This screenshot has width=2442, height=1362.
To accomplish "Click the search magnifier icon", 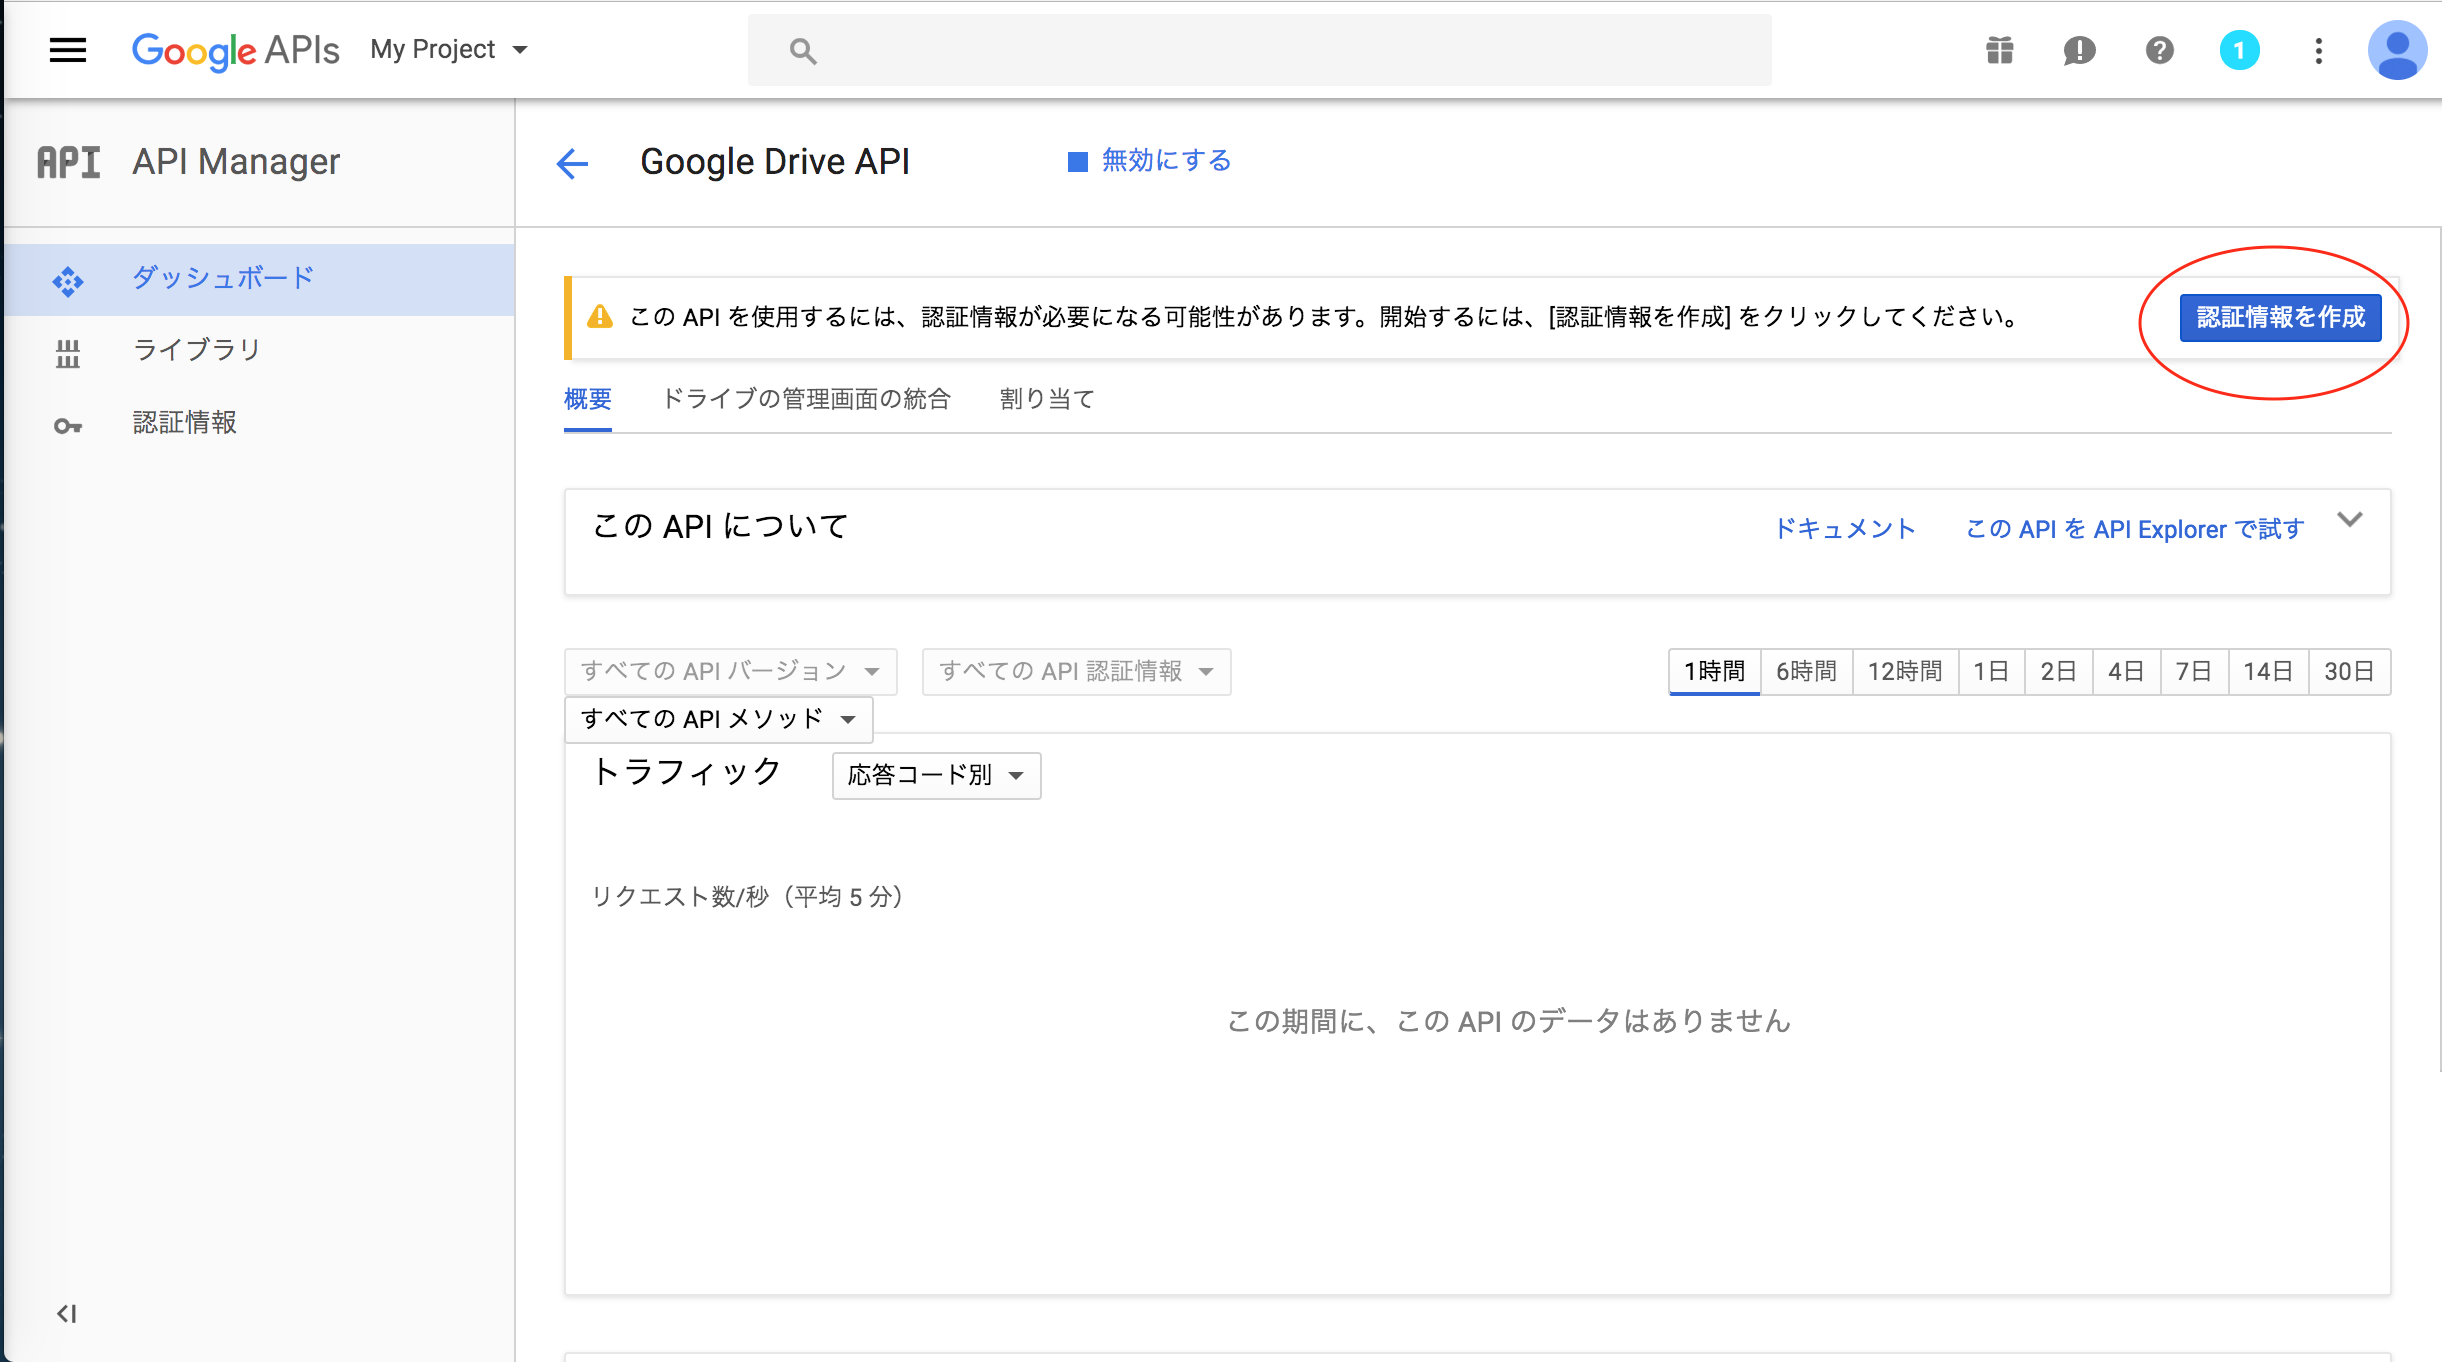I will pos(801,49).
